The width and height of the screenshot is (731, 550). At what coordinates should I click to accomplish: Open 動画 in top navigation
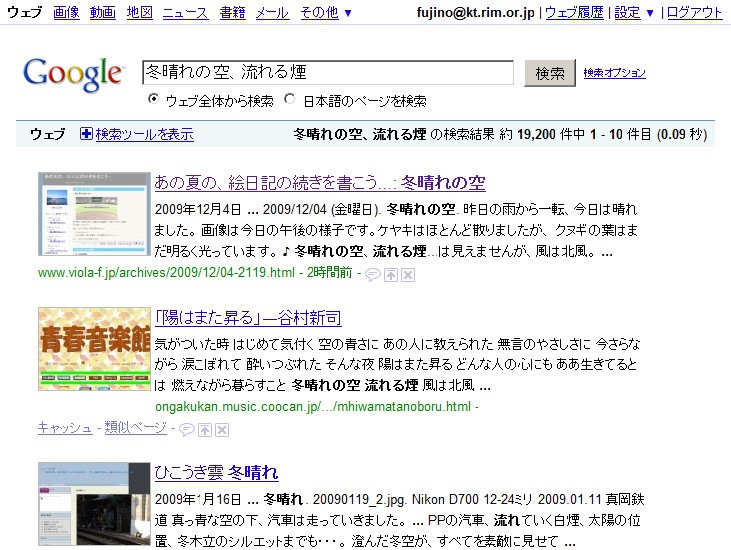pos(103,13)
